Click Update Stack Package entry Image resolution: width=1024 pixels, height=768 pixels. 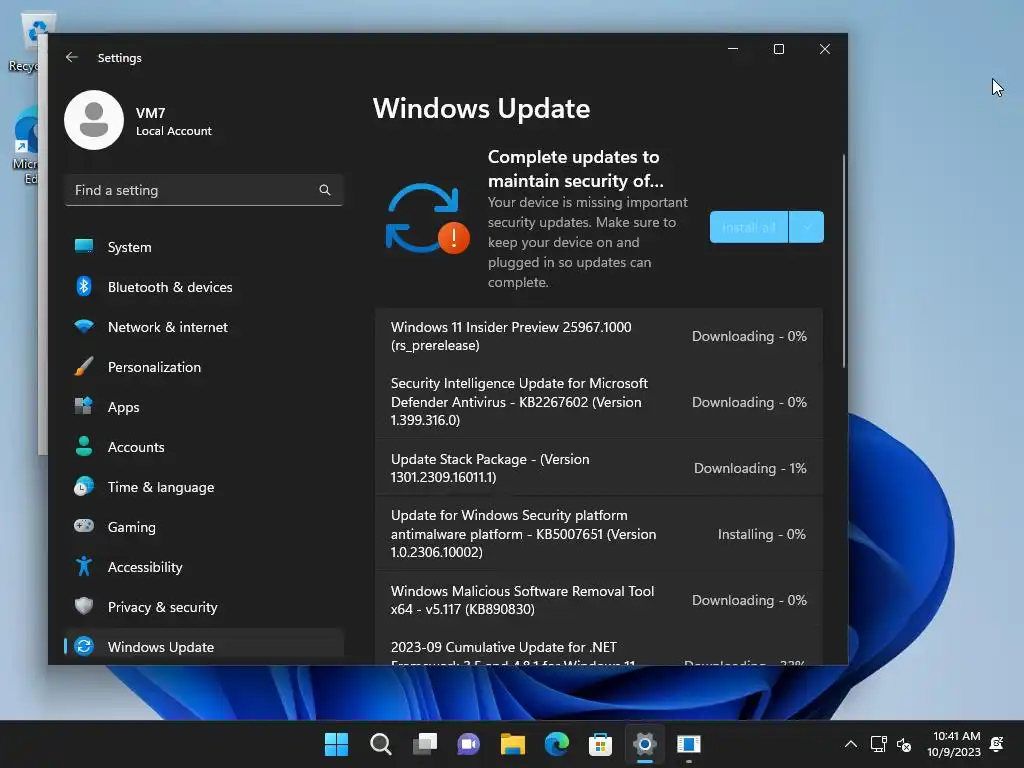click(x=598, y=468)
